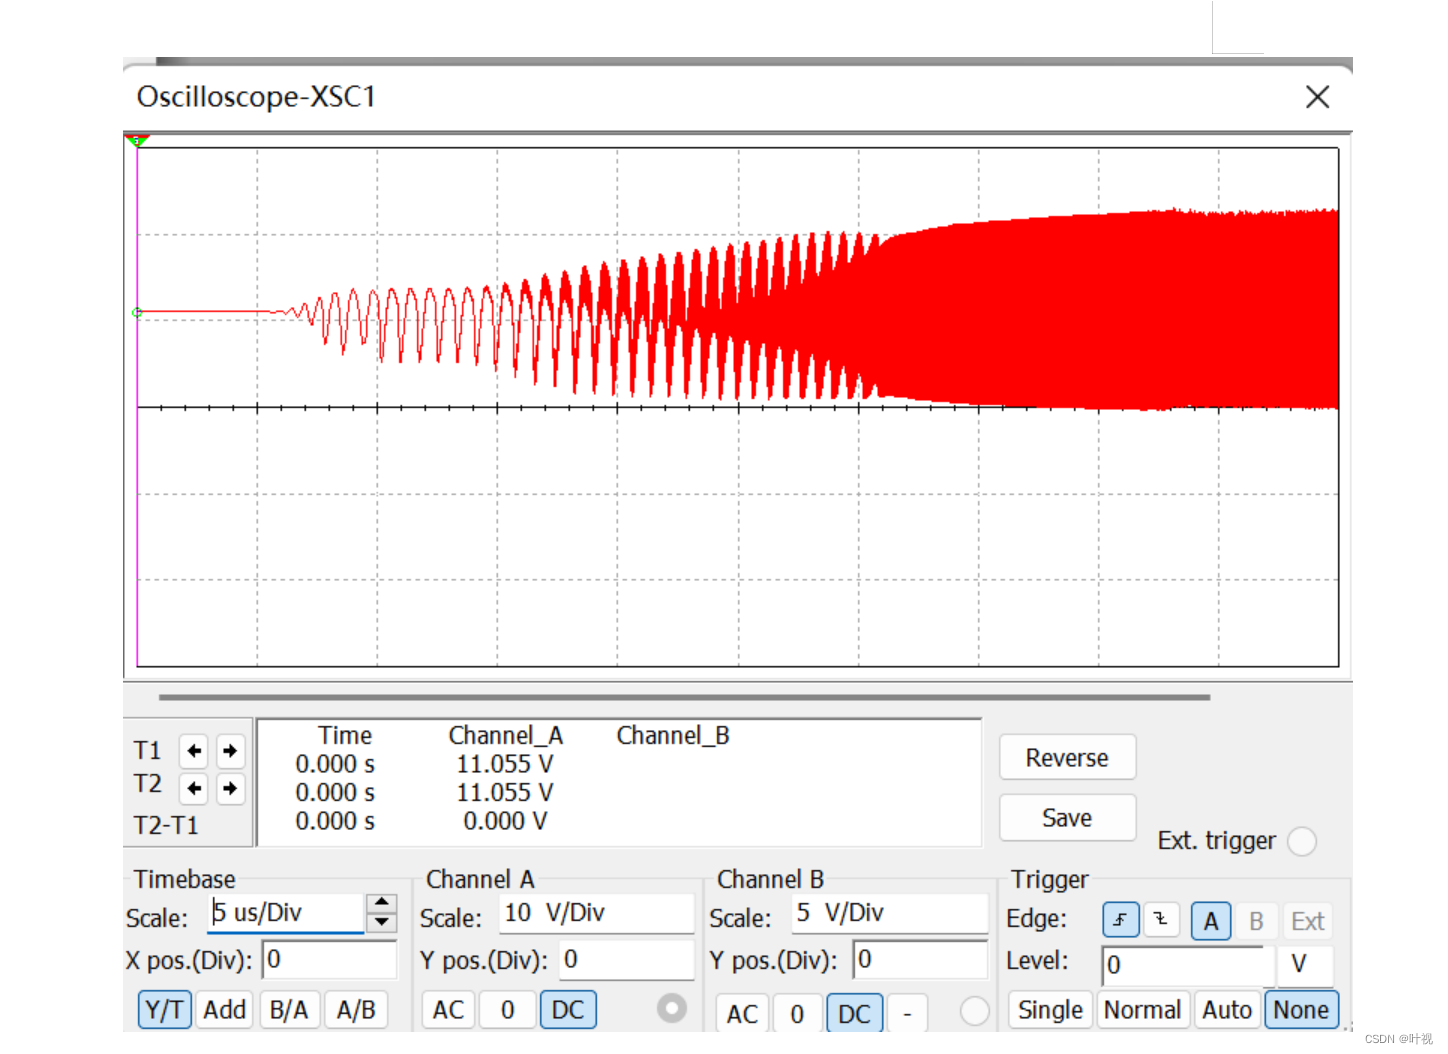Switch display mode to Add

coord(225,1010)
